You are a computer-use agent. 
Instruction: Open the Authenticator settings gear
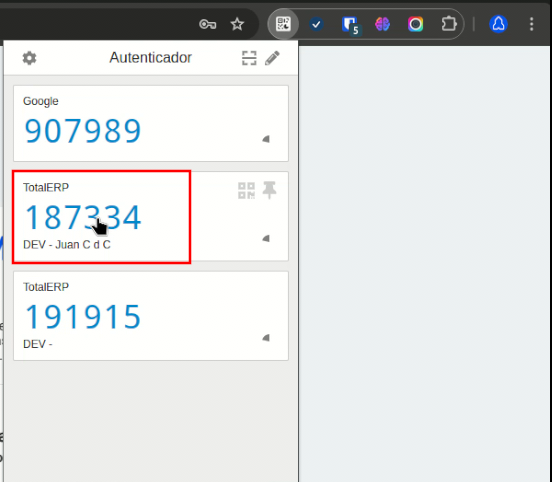point(29,58)
